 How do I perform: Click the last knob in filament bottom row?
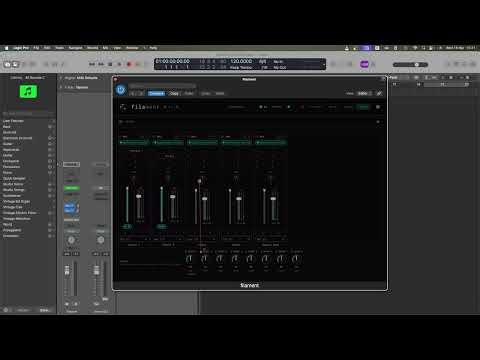point(296,259)
